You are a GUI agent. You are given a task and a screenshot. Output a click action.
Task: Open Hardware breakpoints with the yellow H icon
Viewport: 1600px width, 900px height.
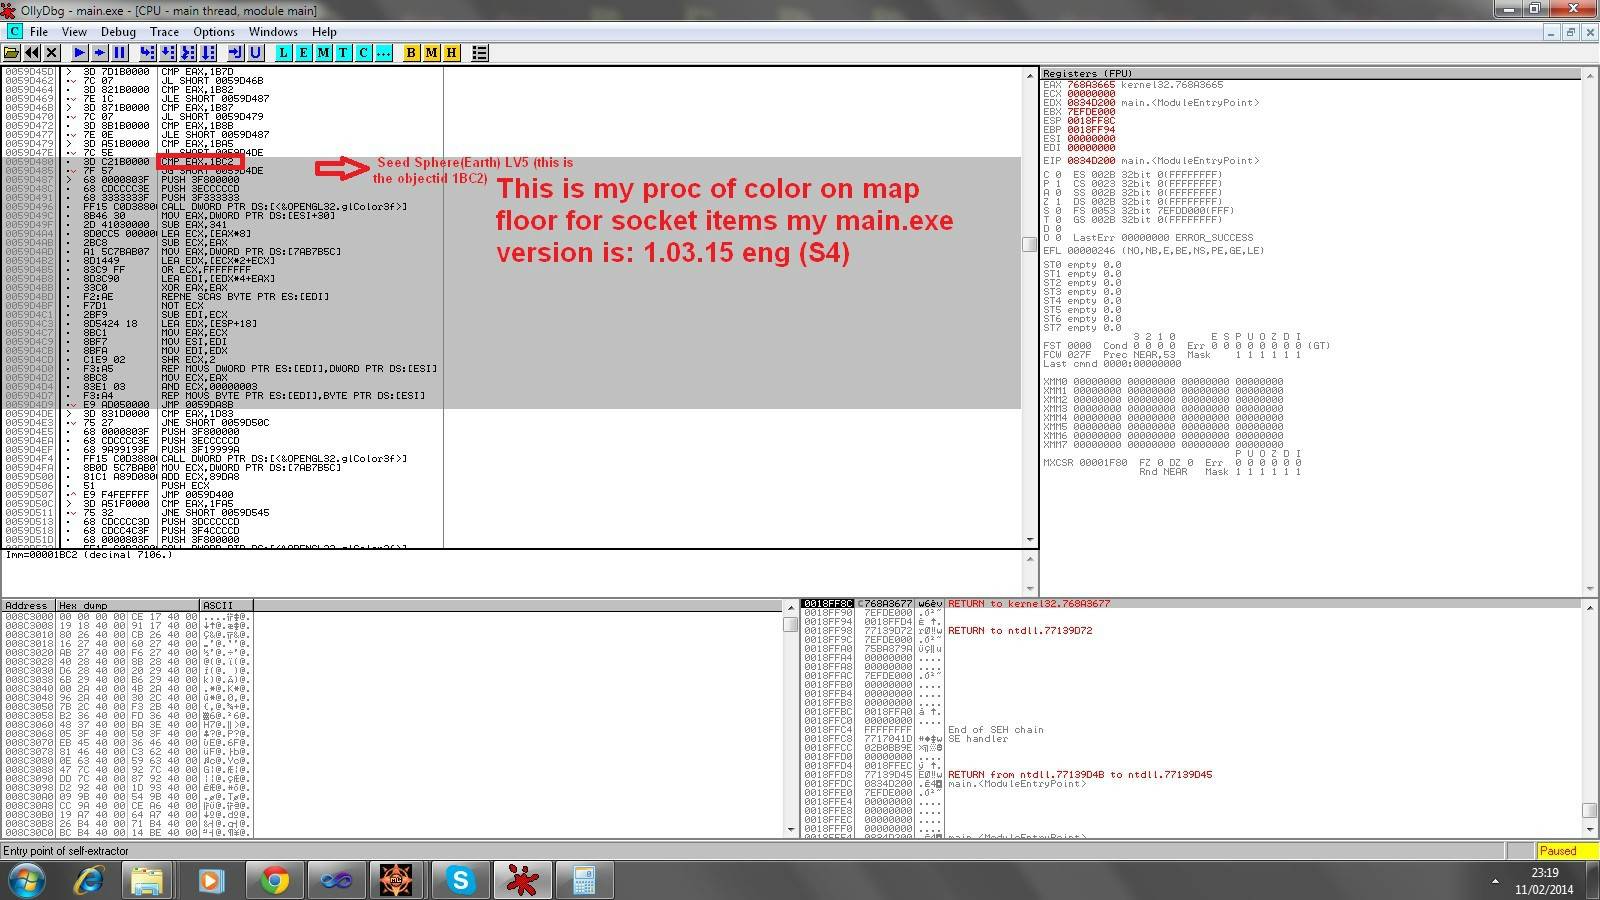(x=451, y=52)
